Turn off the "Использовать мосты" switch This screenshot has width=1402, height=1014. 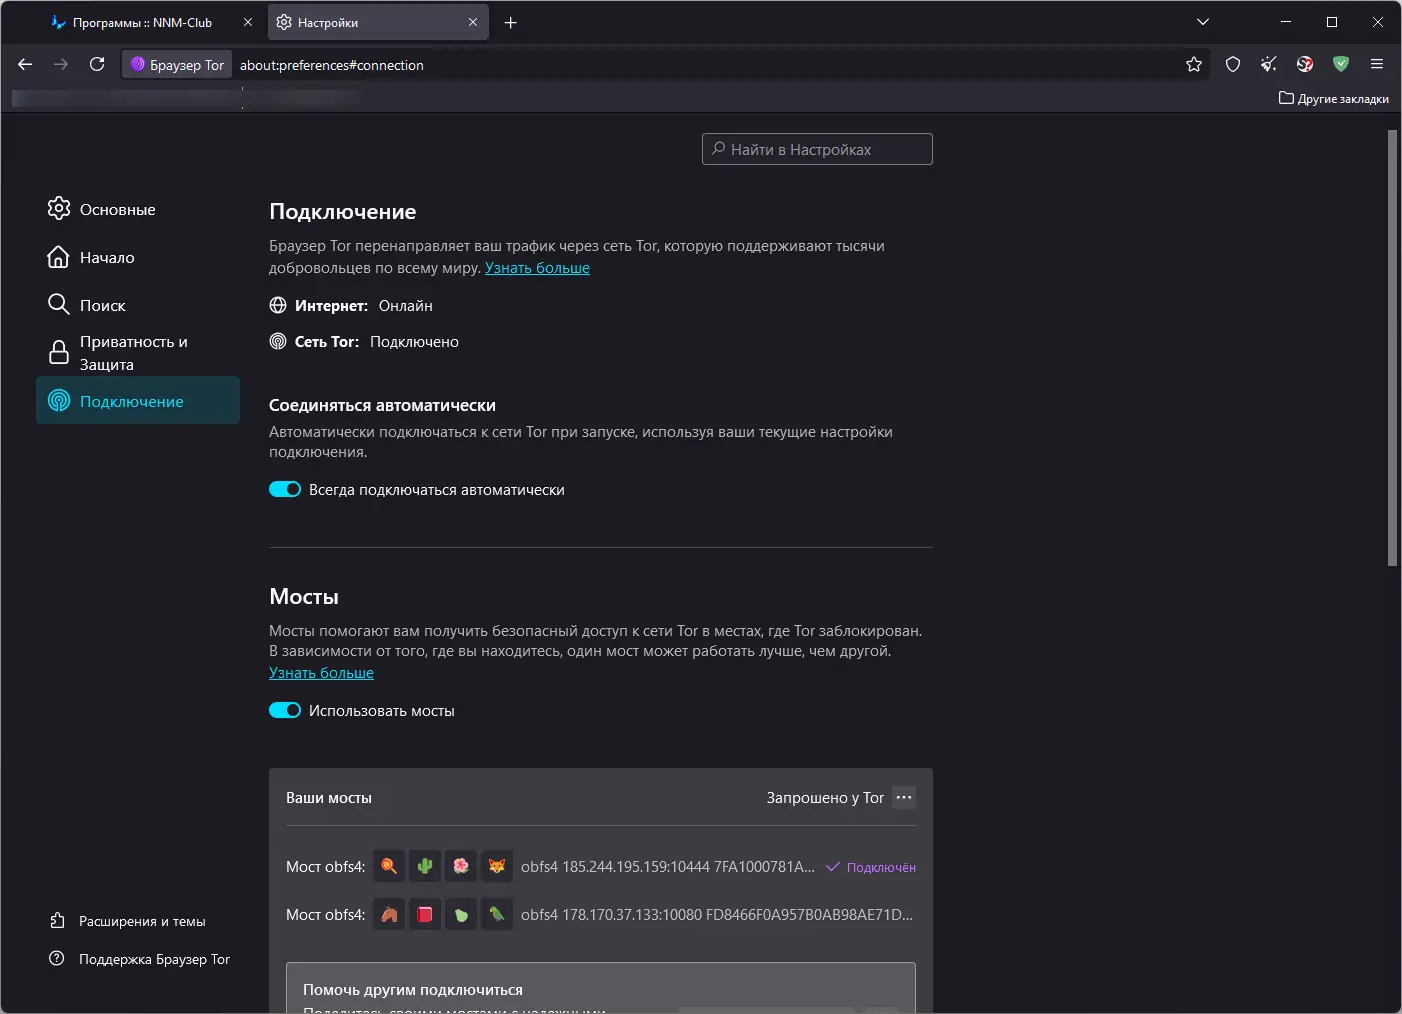pos(285,711)
